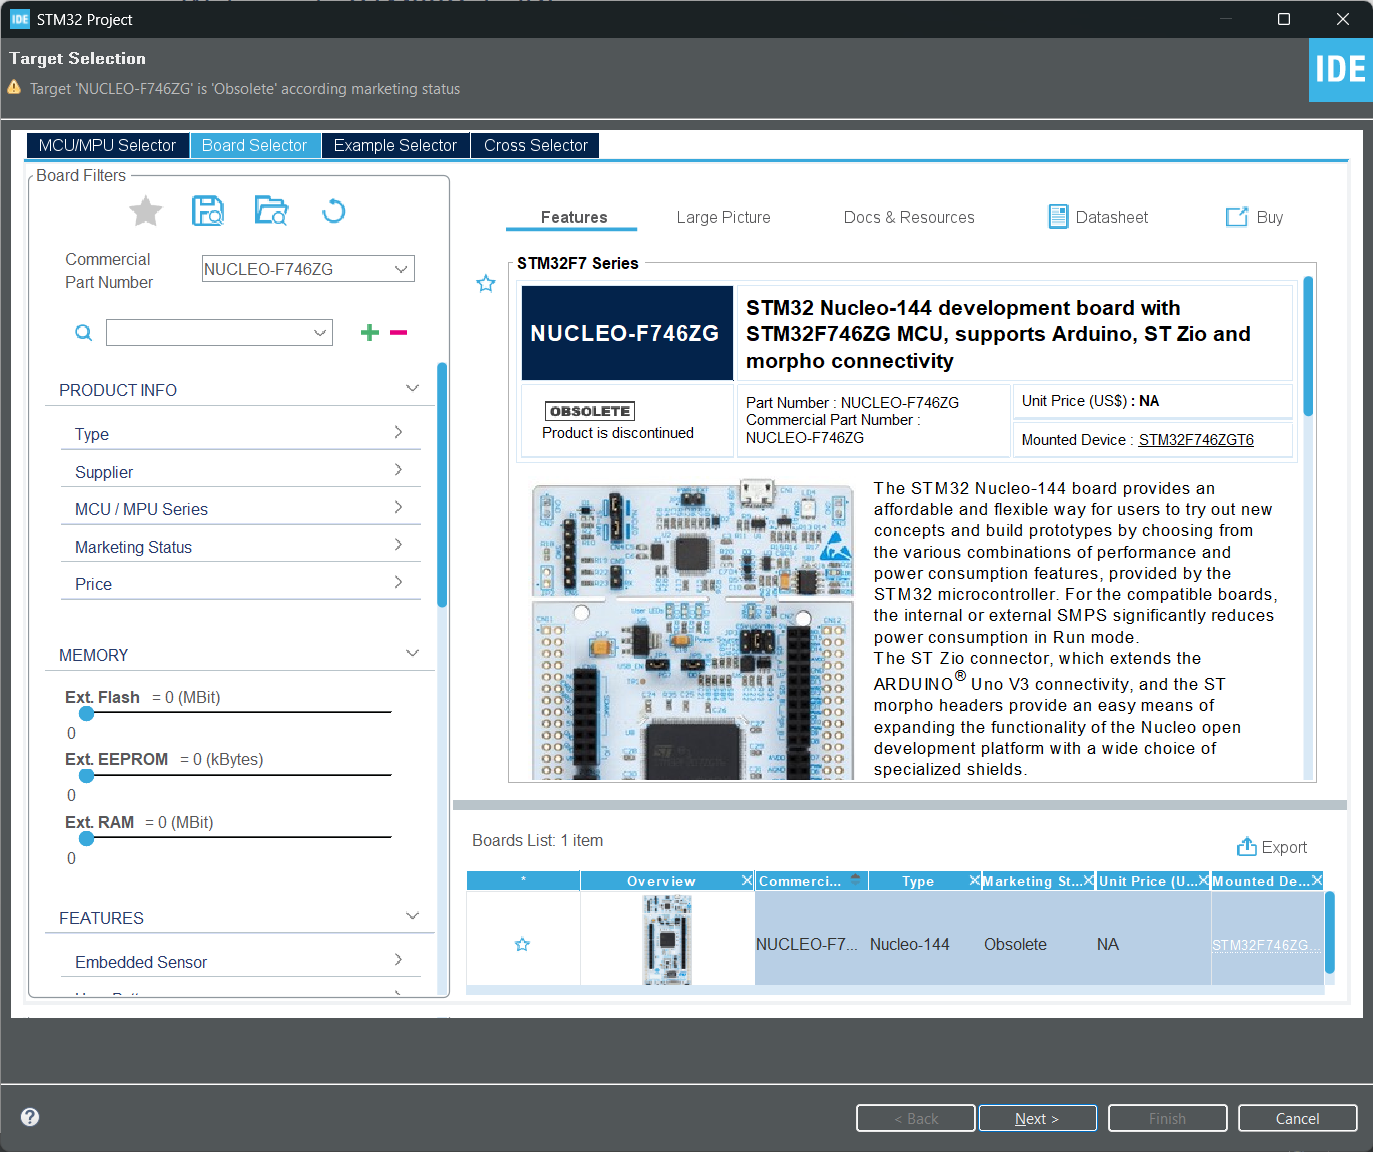This screenshot has width=1373, height=1152.
Task: Click the pink minus icon
Action: (x=399, y=332)
